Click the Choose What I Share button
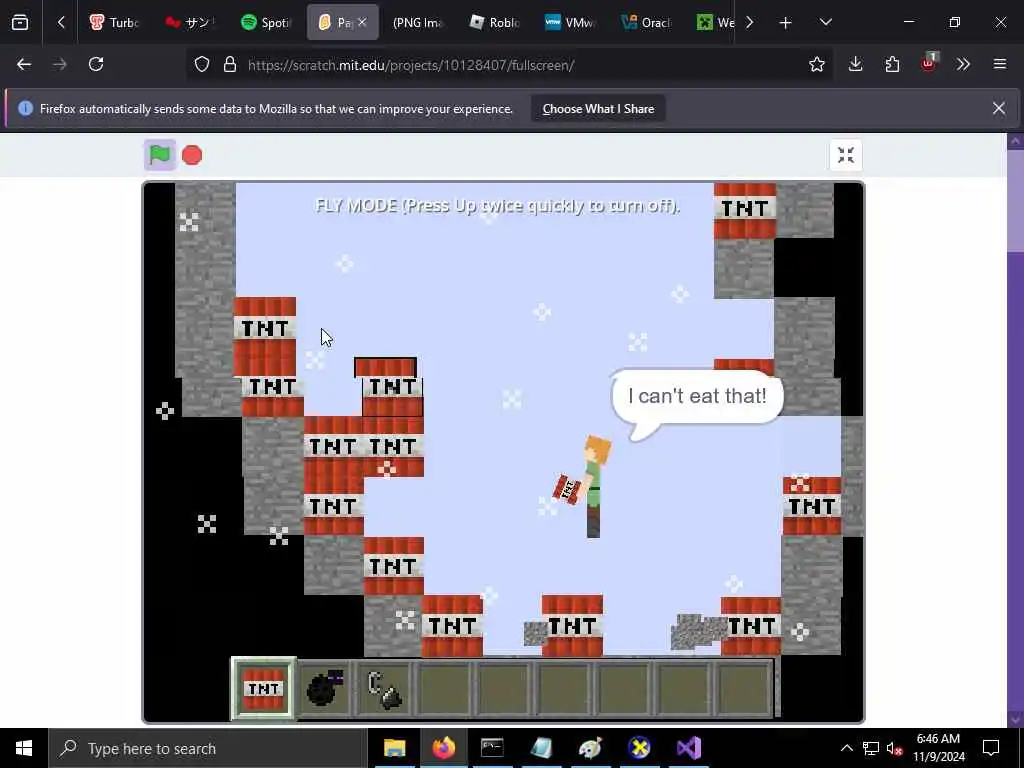 598,109
